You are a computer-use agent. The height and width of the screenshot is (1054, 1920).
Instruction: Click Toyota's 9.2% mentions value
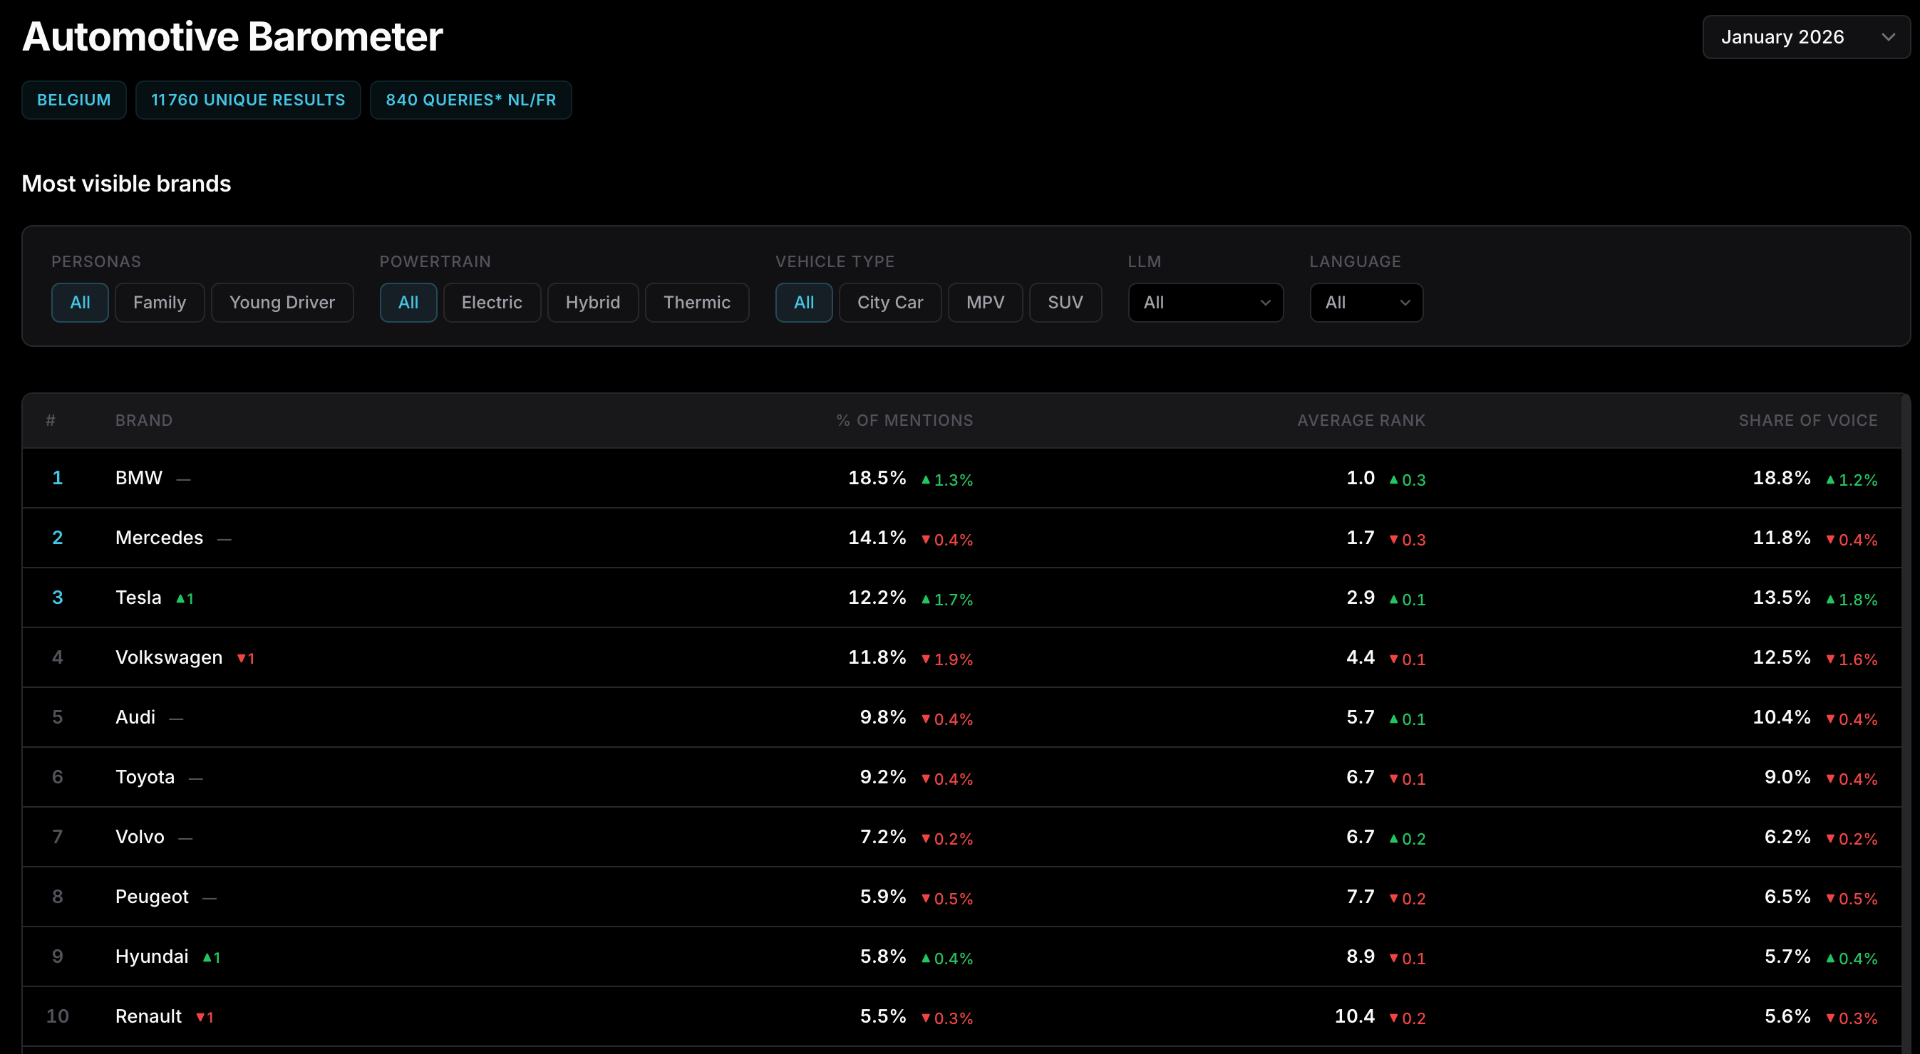coord(883,777)
